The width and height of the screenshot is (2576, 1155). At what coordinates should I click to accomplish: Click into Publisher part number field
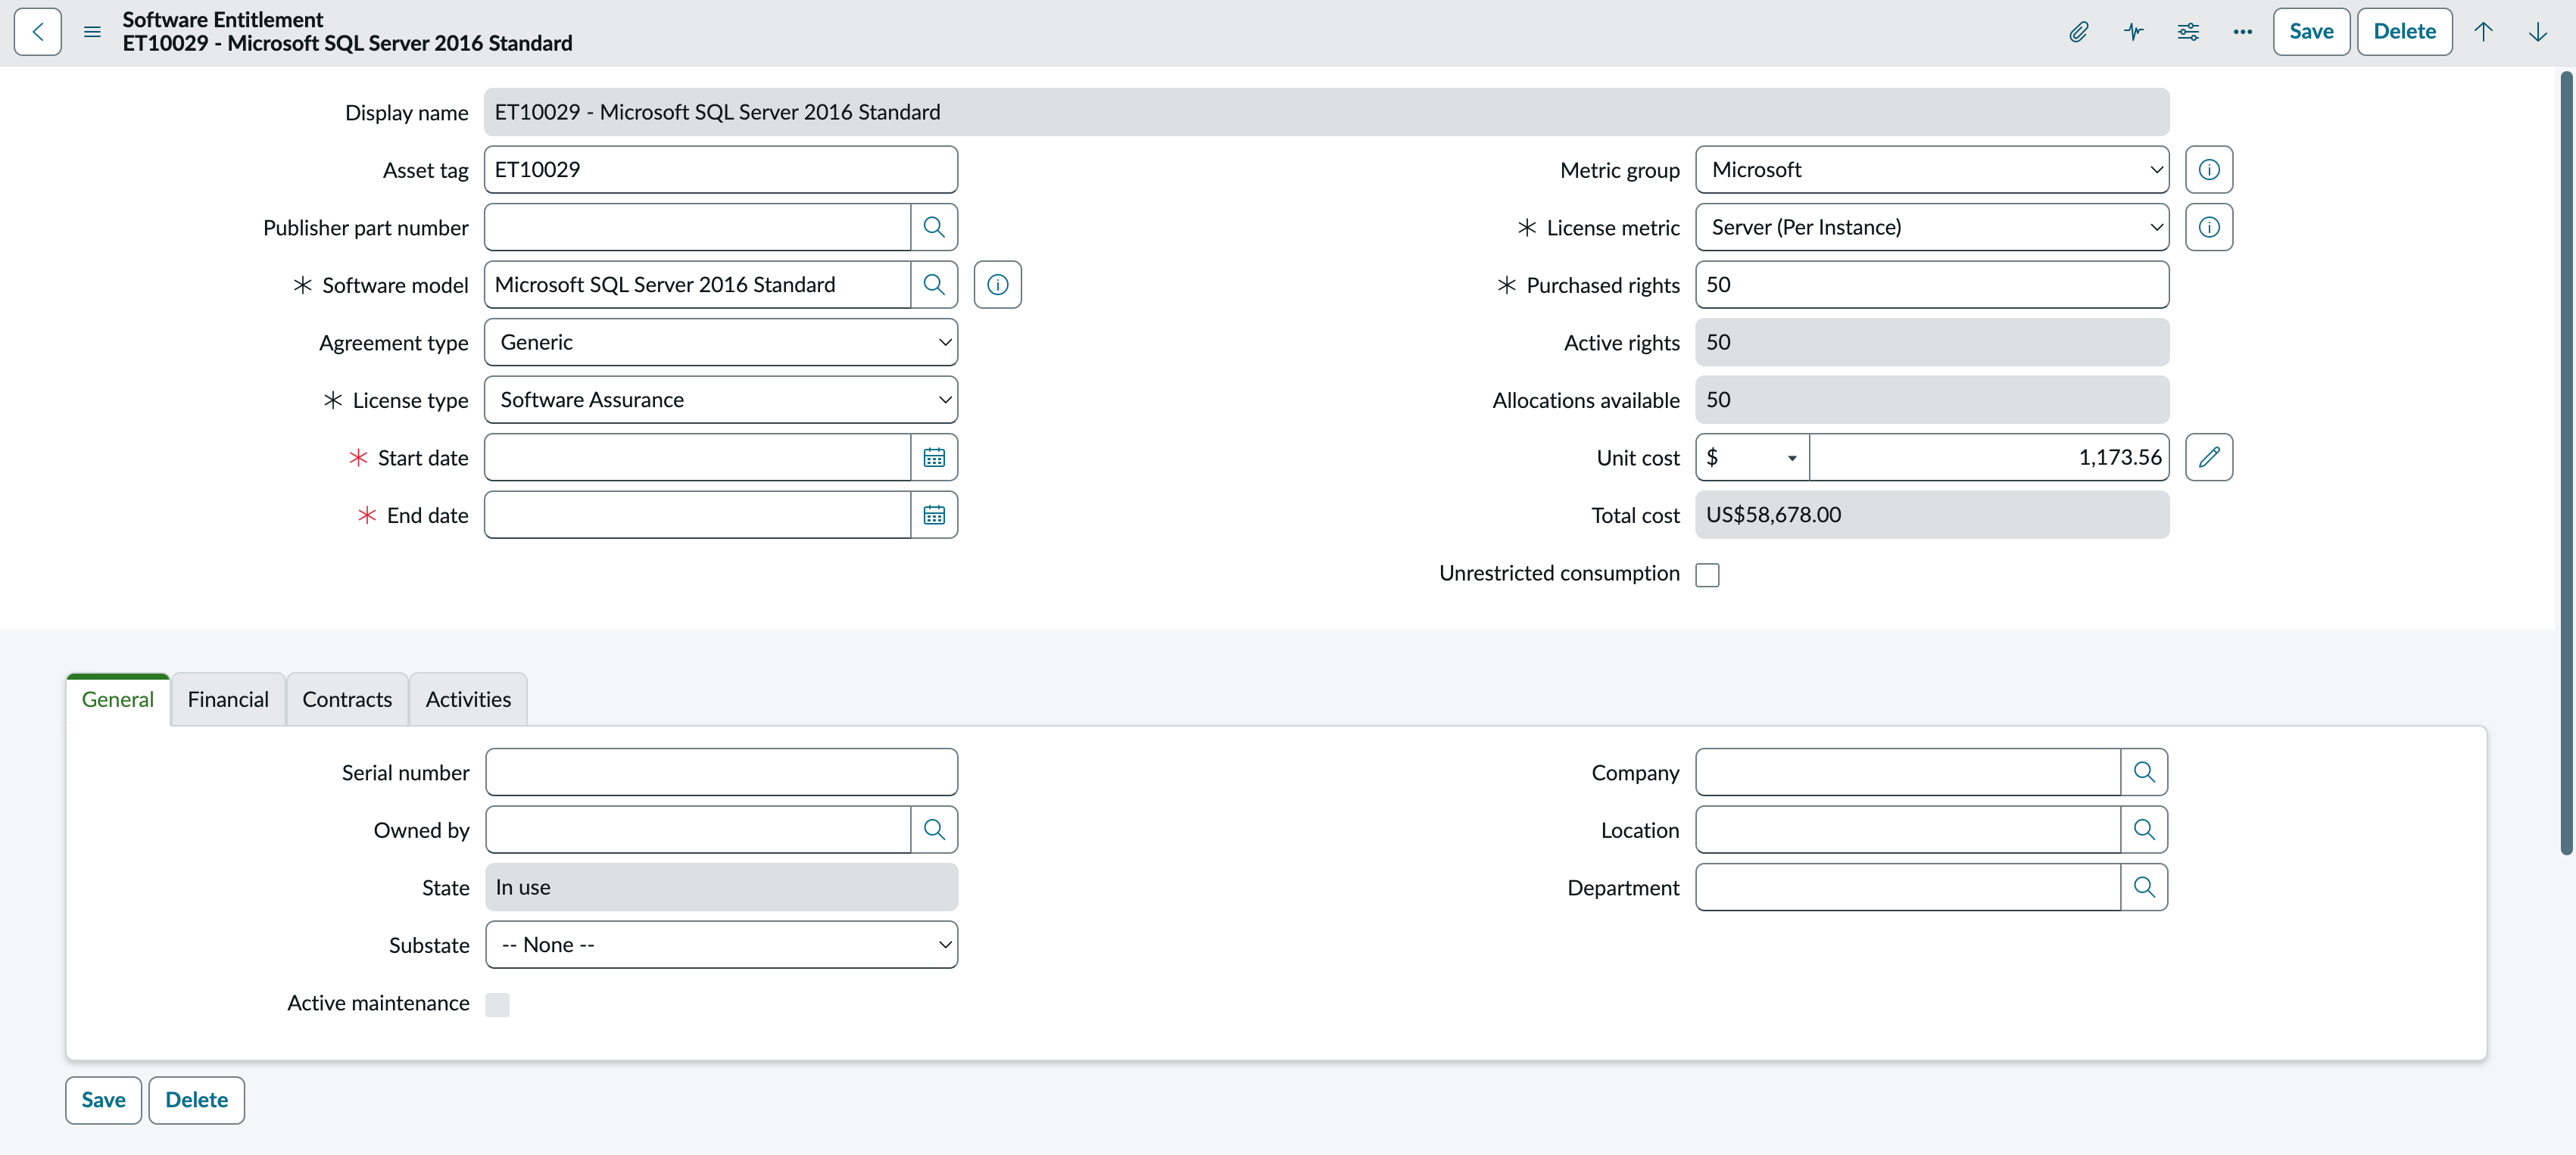click(x=697, y=227)
